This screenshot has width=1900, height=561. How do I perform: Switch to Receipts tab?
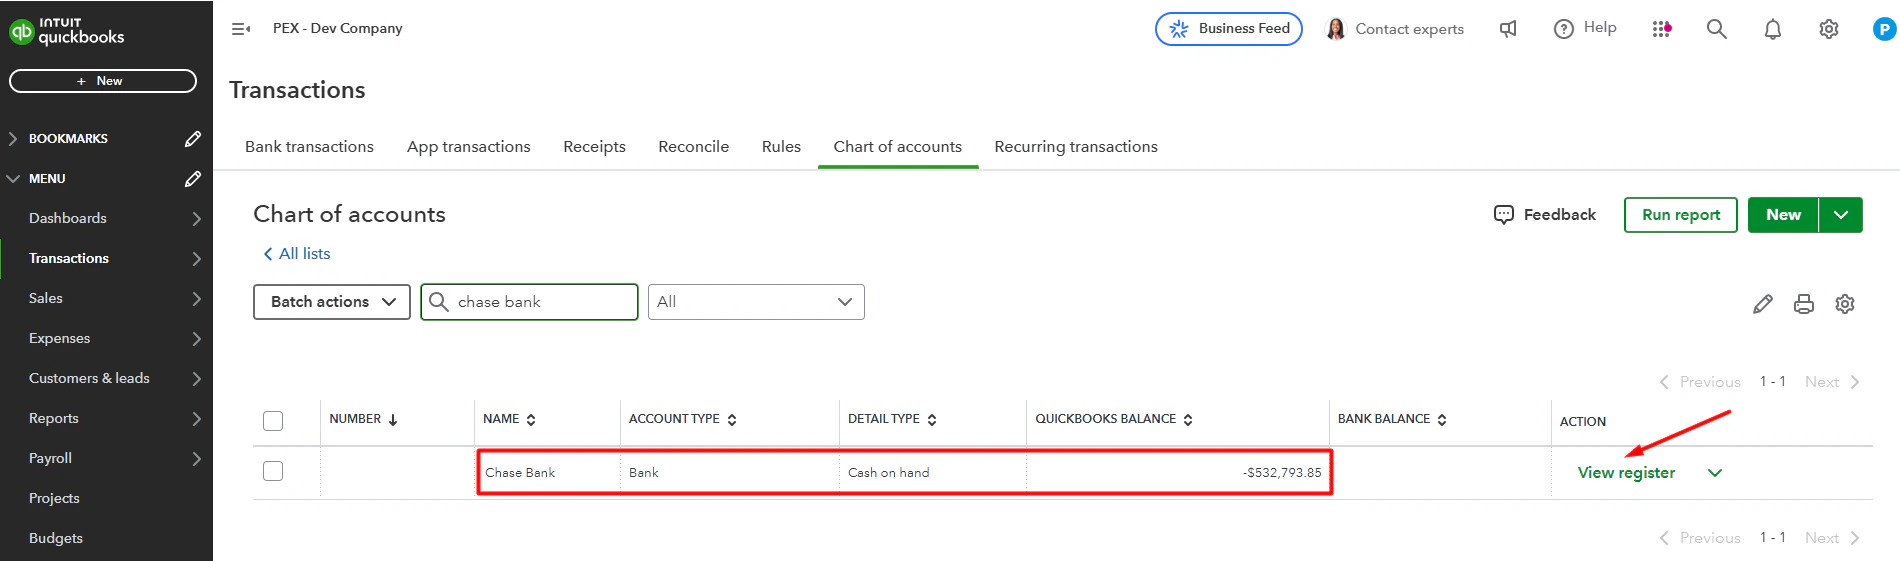594,147
